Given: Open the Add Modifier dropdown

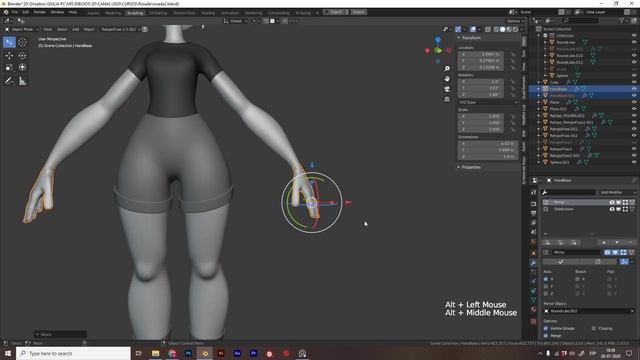Looking at the screenshot, I should tap(618, 192).
